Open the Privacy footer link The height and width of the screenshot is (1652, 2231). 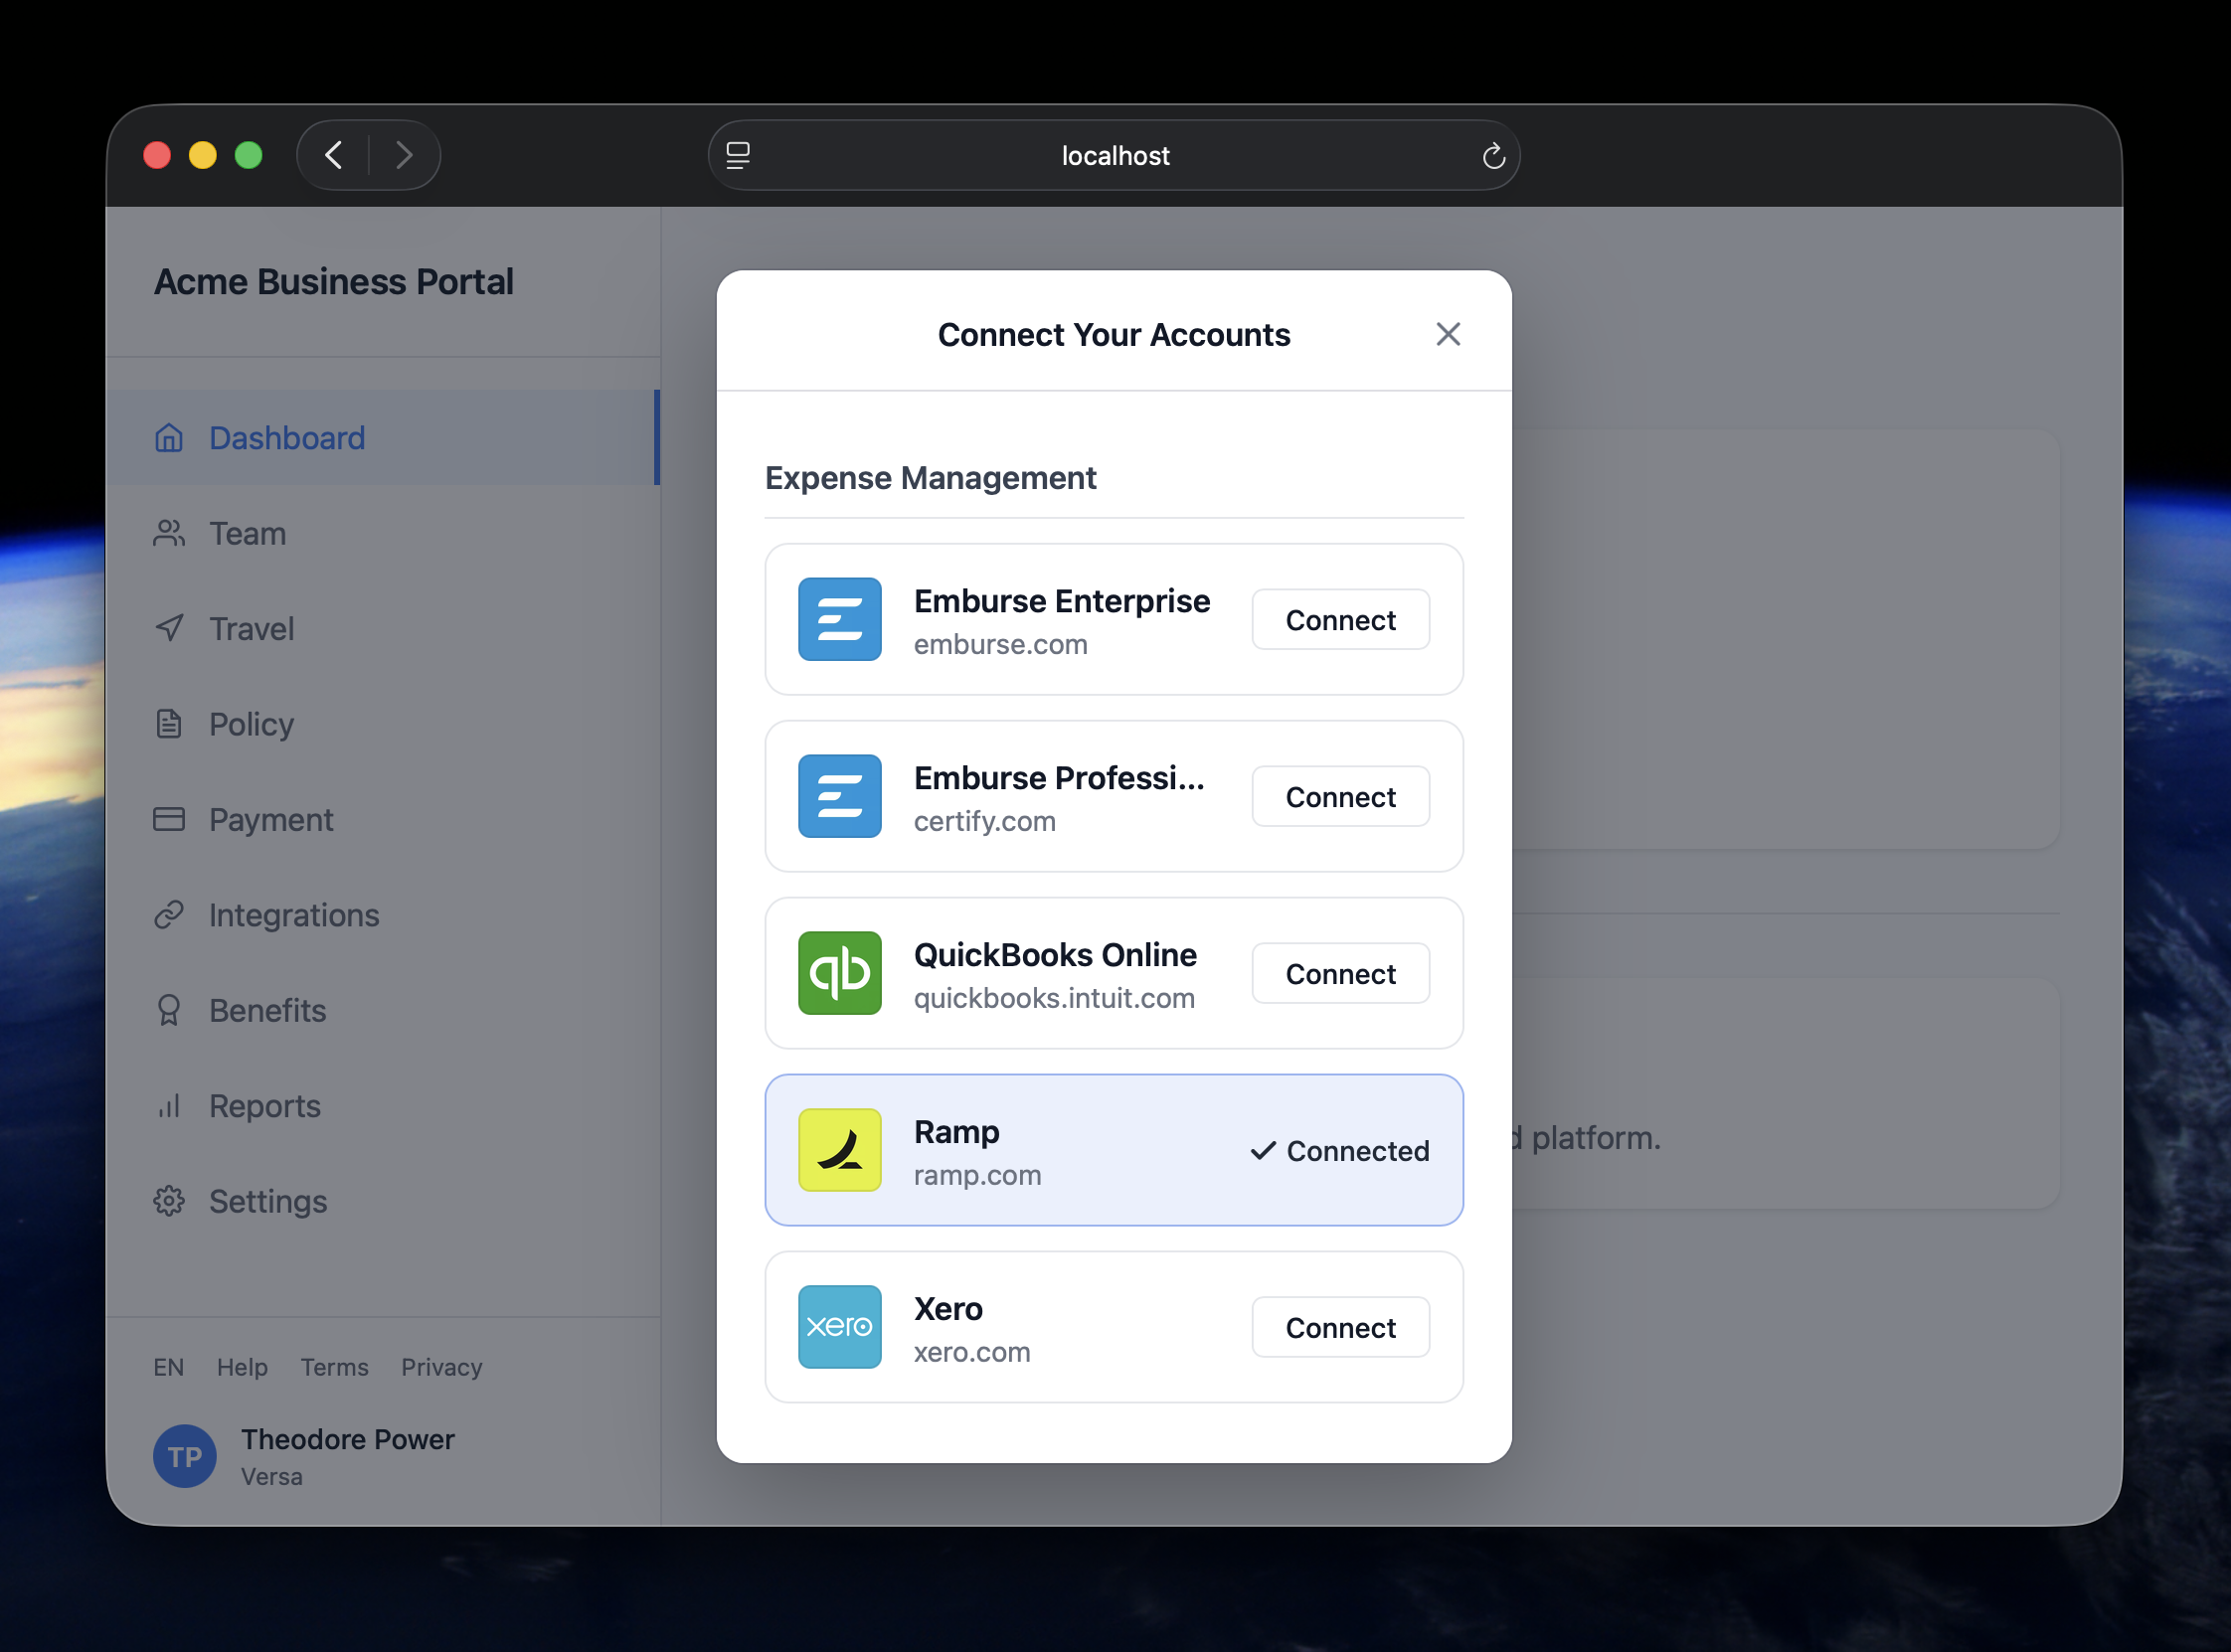[441, 1367]
